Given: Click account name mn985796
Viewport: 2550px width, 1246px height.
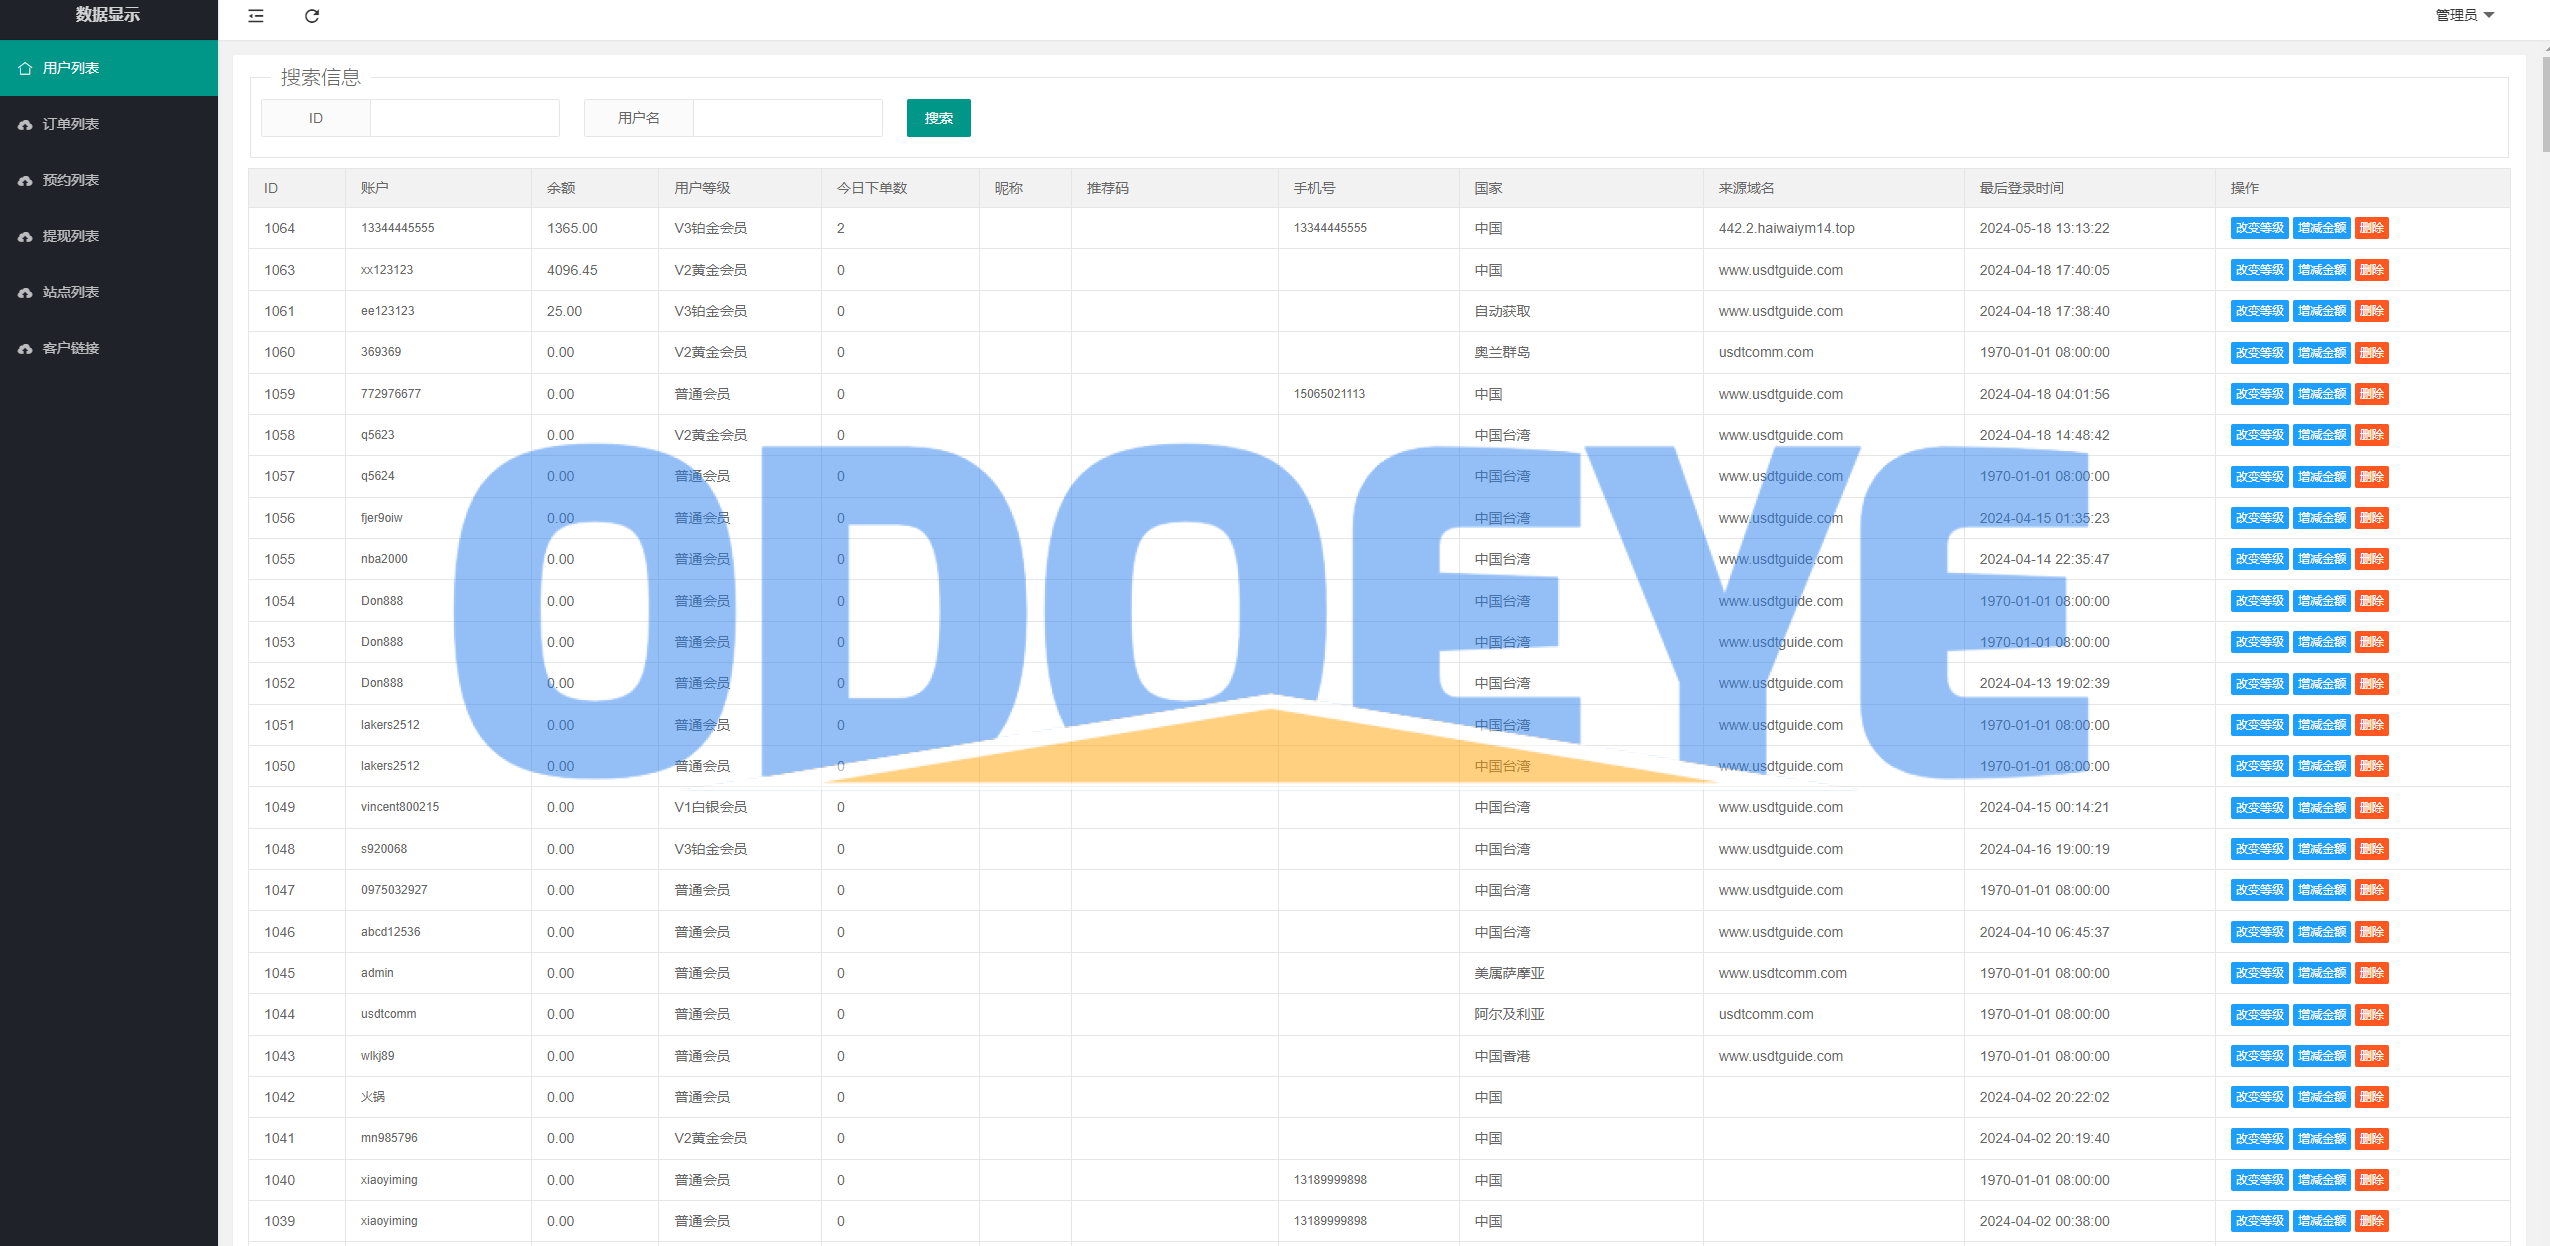Looking at the screenshot, I should pos(389,1138).
